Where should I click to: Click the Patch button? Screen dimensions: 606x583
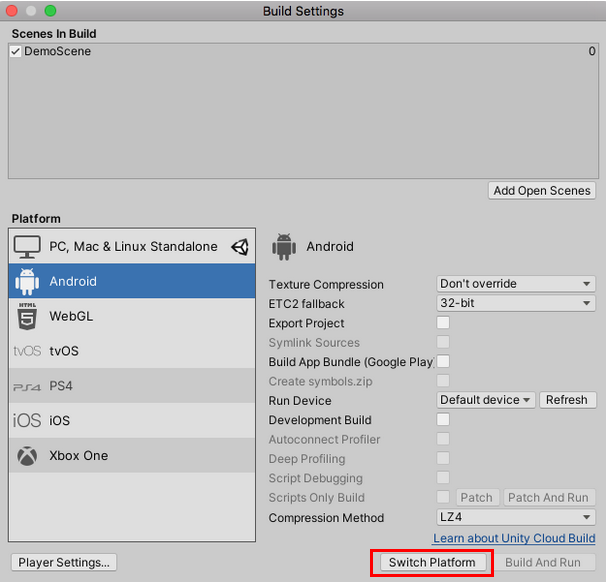[478, 498]
